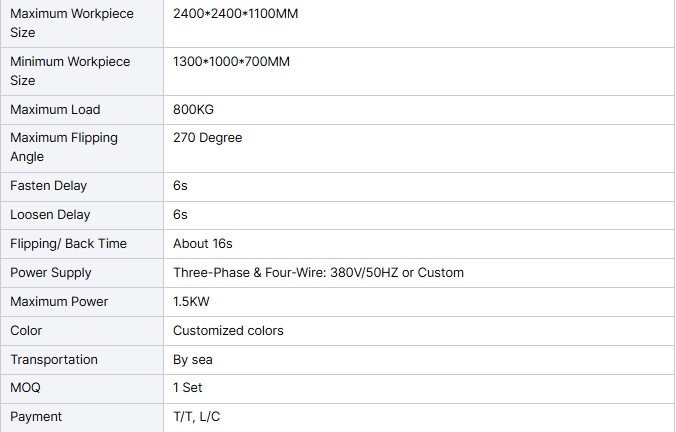
Task: Select the "T/T, L/C" payment value
Action: pos(196,417)
